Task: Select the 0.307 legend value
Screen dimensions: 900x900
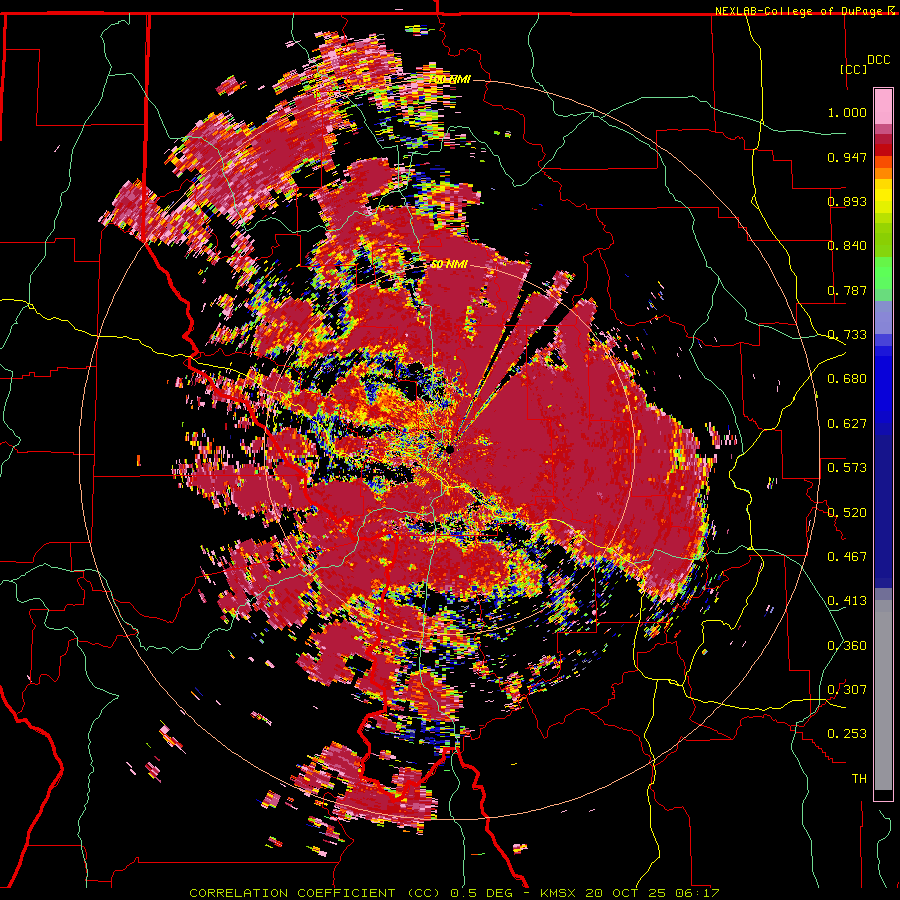Action: [847, 689]
